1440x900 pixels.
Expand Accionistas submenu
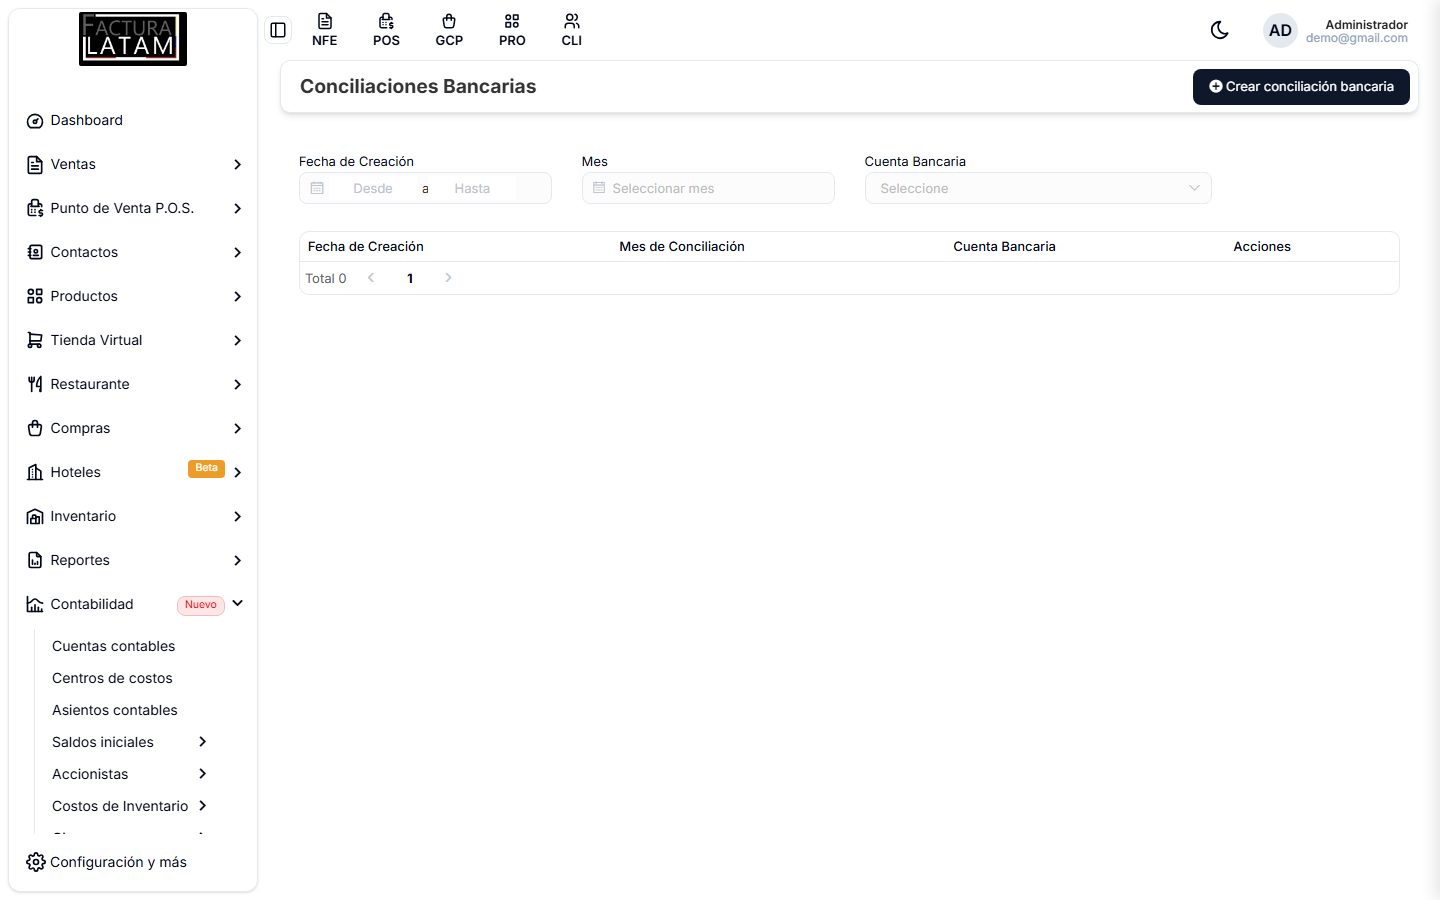tap(130, 774)
